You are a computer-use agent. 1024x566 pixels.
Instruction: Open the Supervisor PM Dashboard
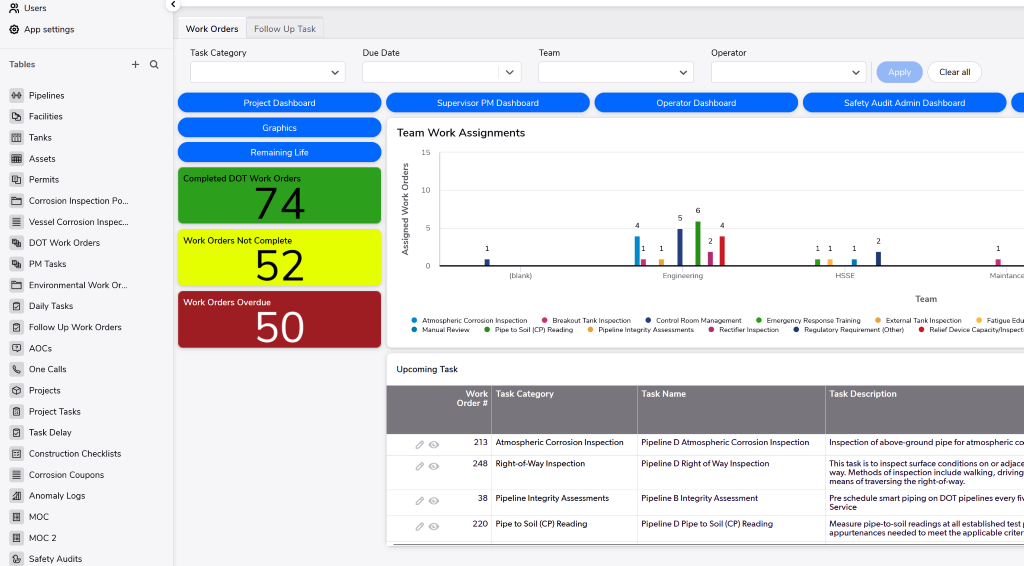click(488, 103)
